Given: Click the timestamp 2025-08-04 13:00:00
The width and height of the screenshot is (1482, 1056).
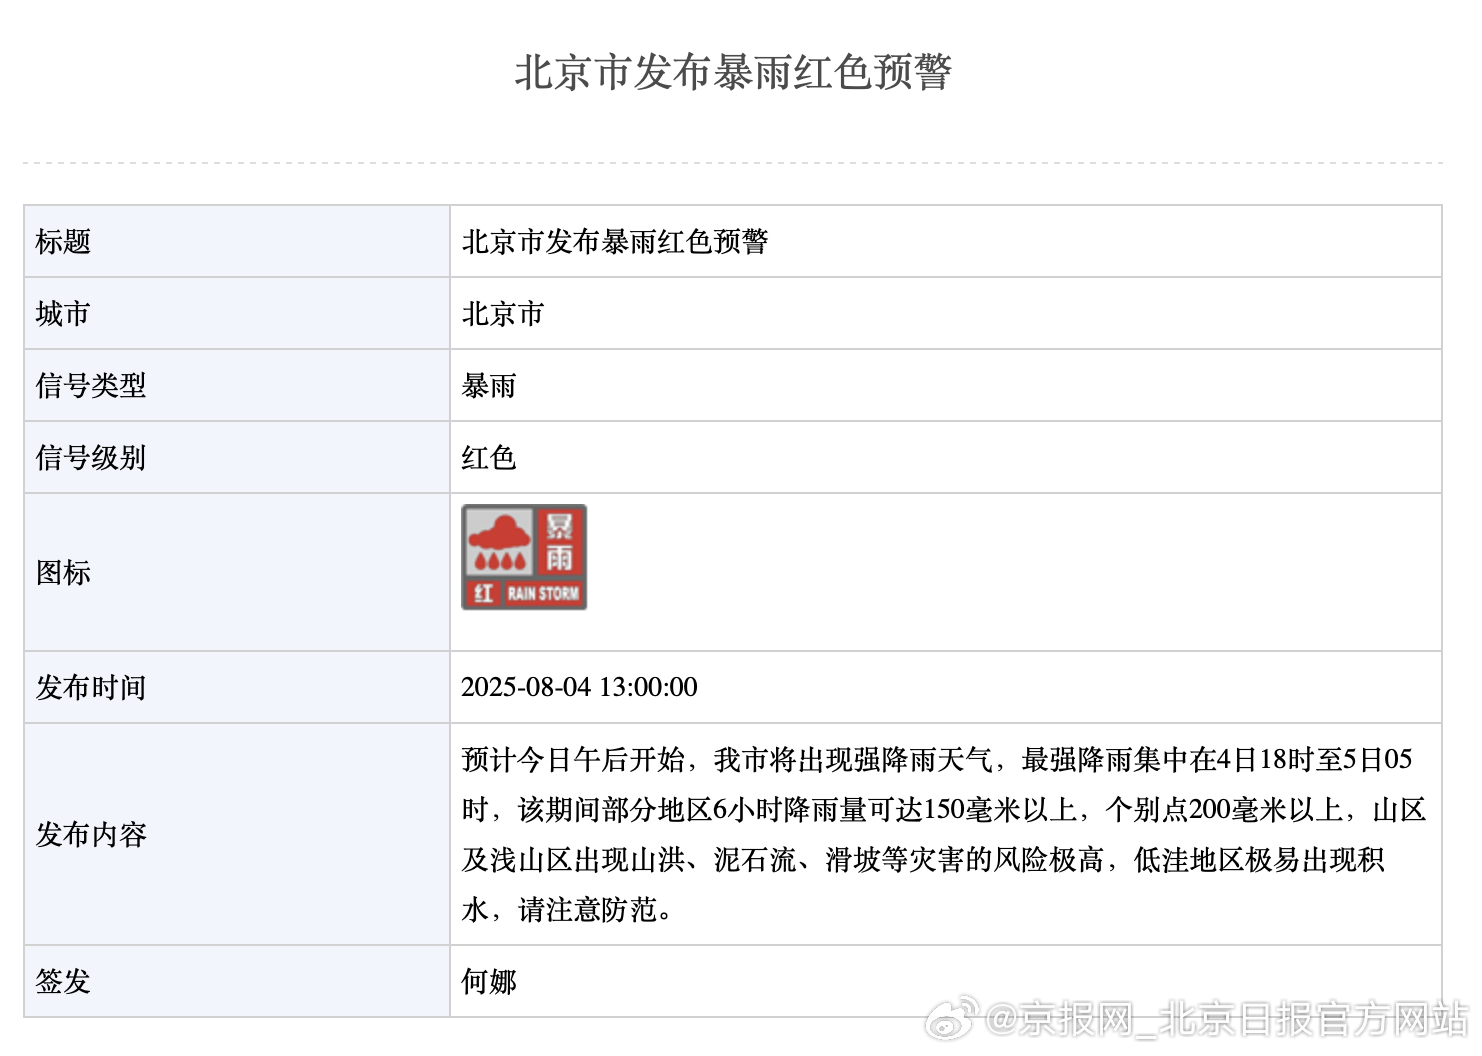Looking at the screenshot, I should coord(579,687).
